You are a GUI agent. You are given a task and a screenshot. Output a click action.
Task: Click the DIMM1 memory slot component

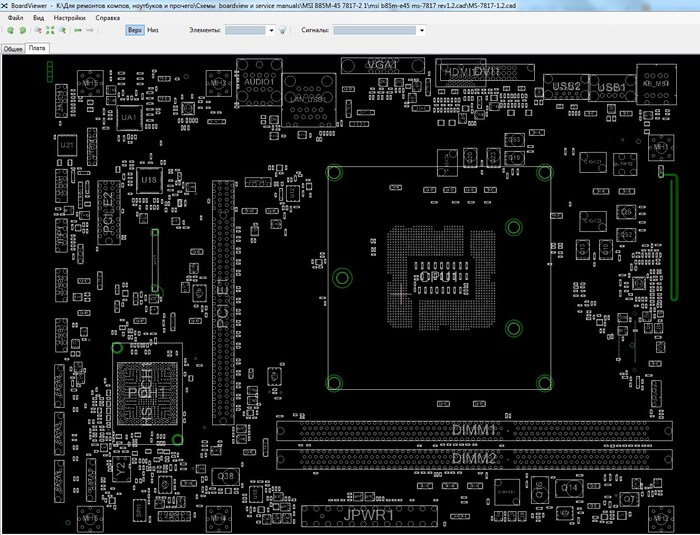tap(472, 430)
